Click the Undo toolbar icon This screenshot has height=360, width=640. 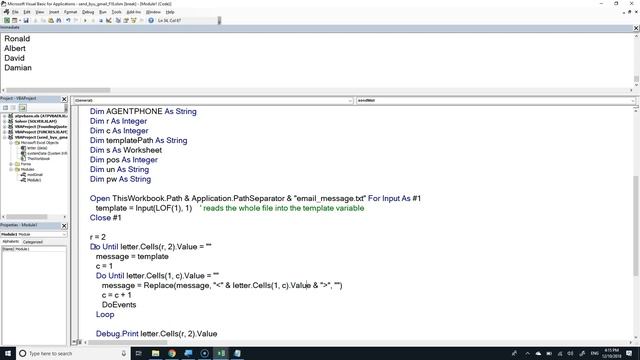68,20
